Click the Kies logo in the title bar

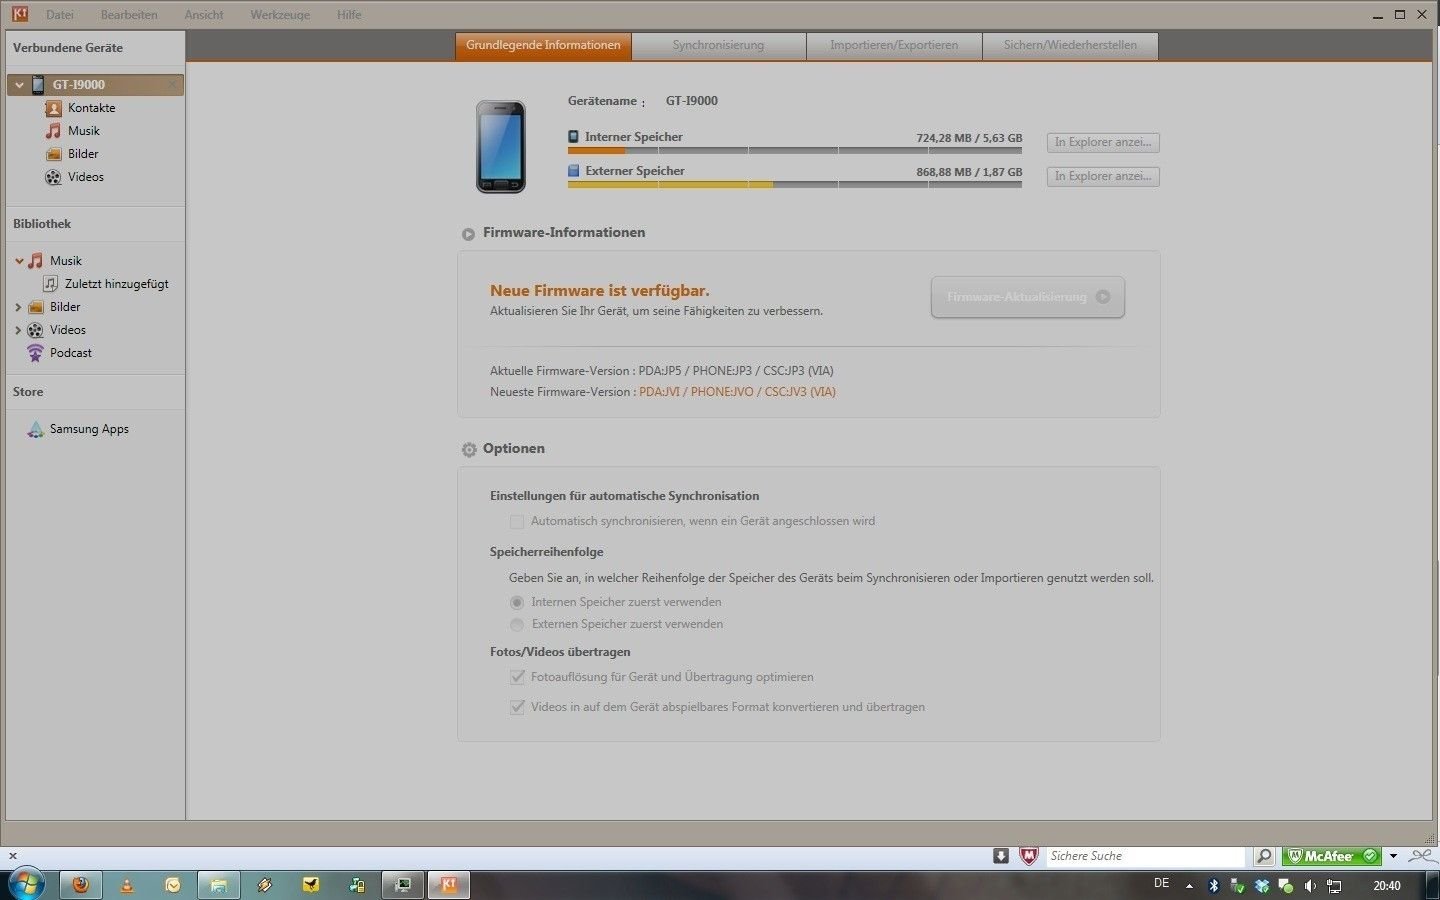click(19, 13)
